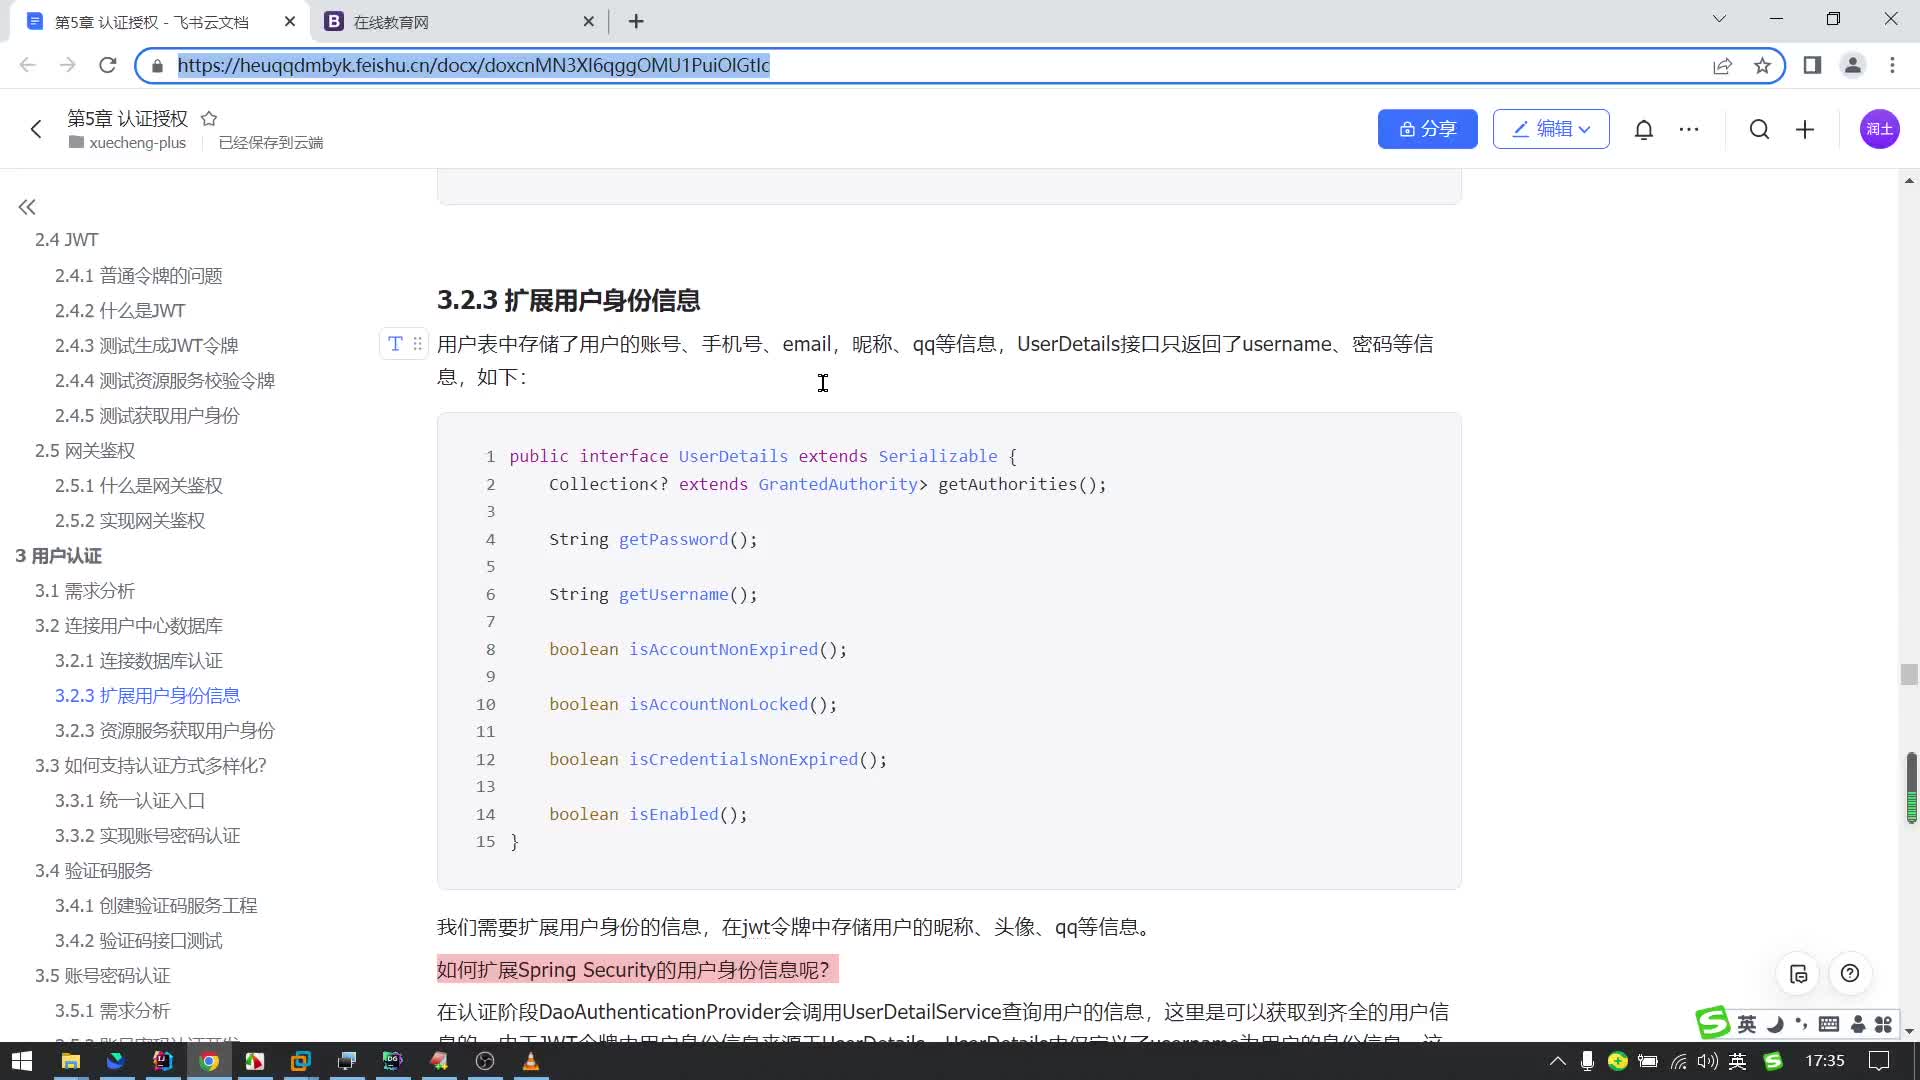Open the notifications bell

point(1644,129)
